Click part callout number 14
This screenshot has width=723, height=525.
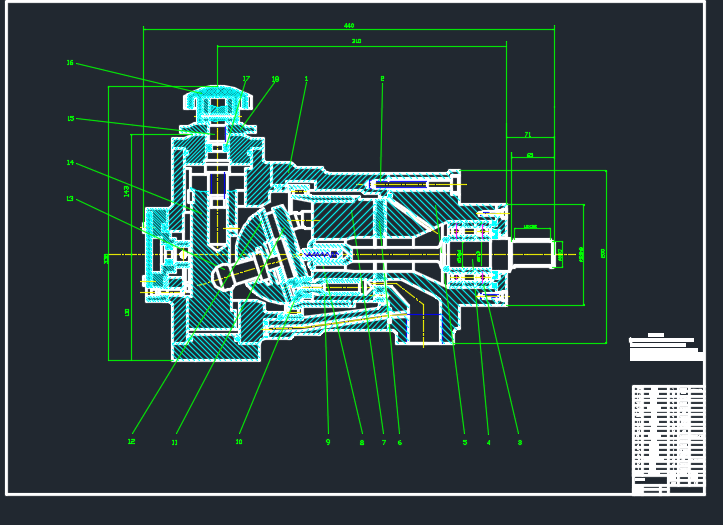coord(70,162)
